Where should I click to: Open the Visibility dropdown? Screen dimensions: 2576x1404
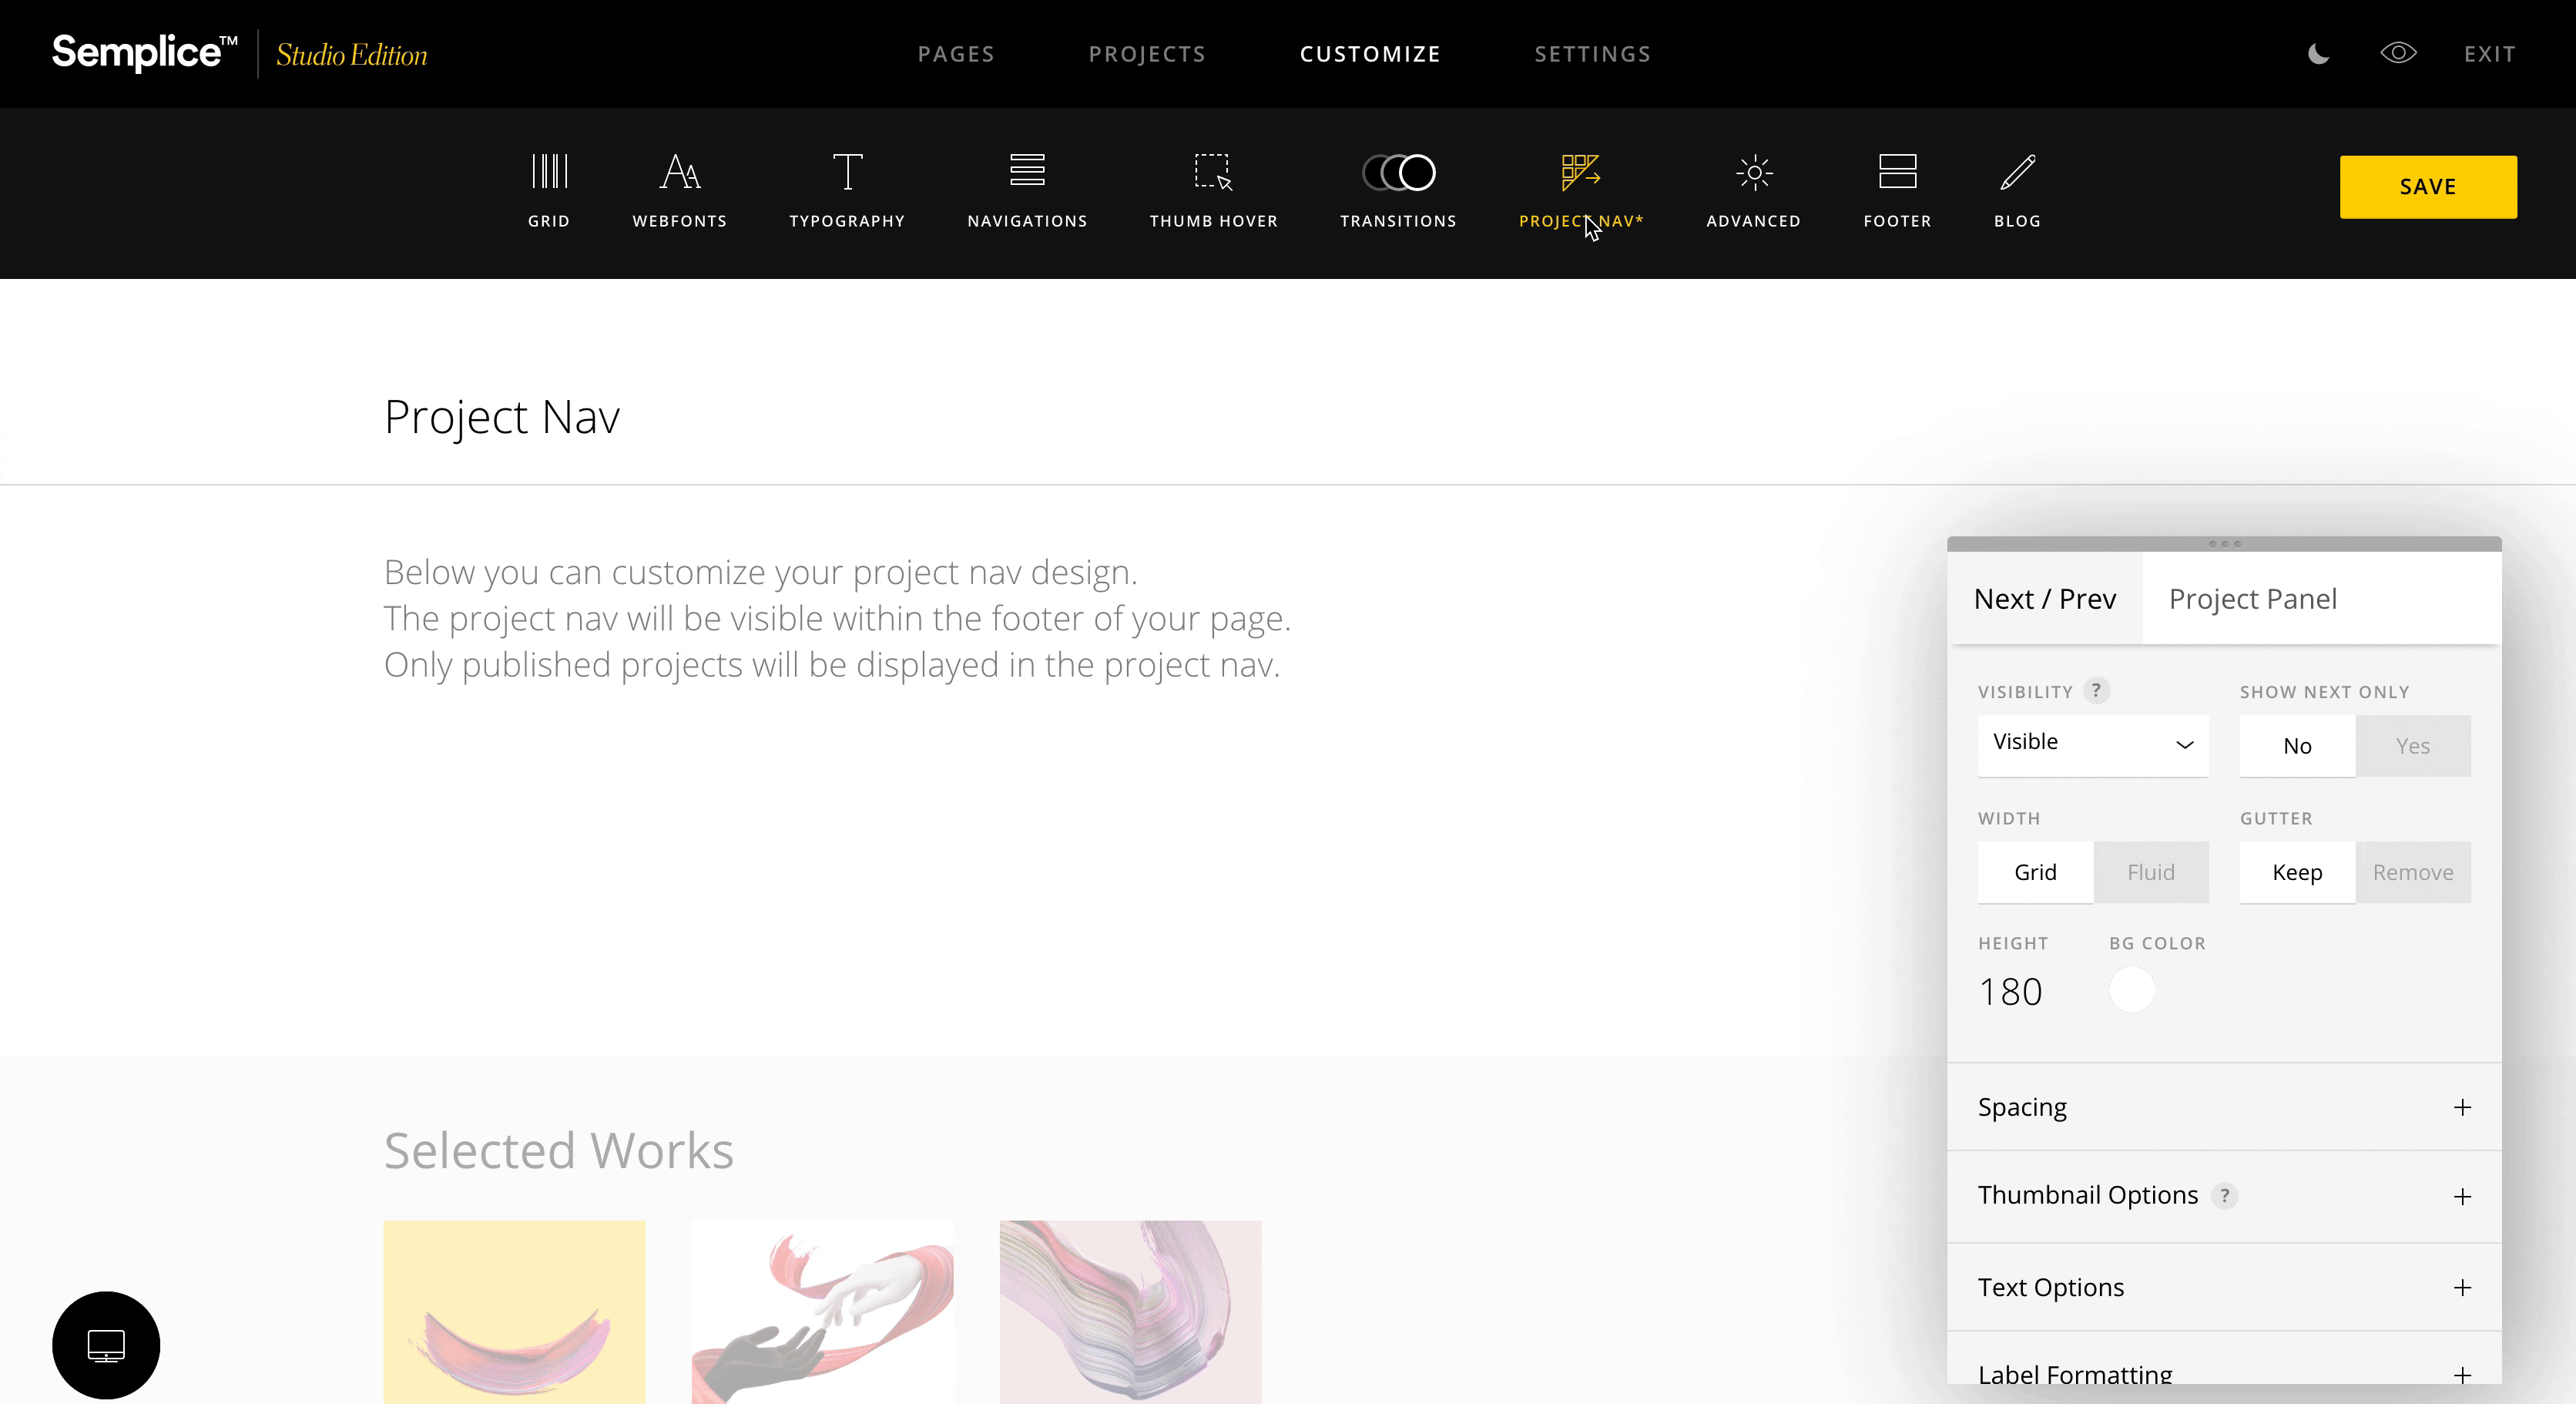(2093, 744)
